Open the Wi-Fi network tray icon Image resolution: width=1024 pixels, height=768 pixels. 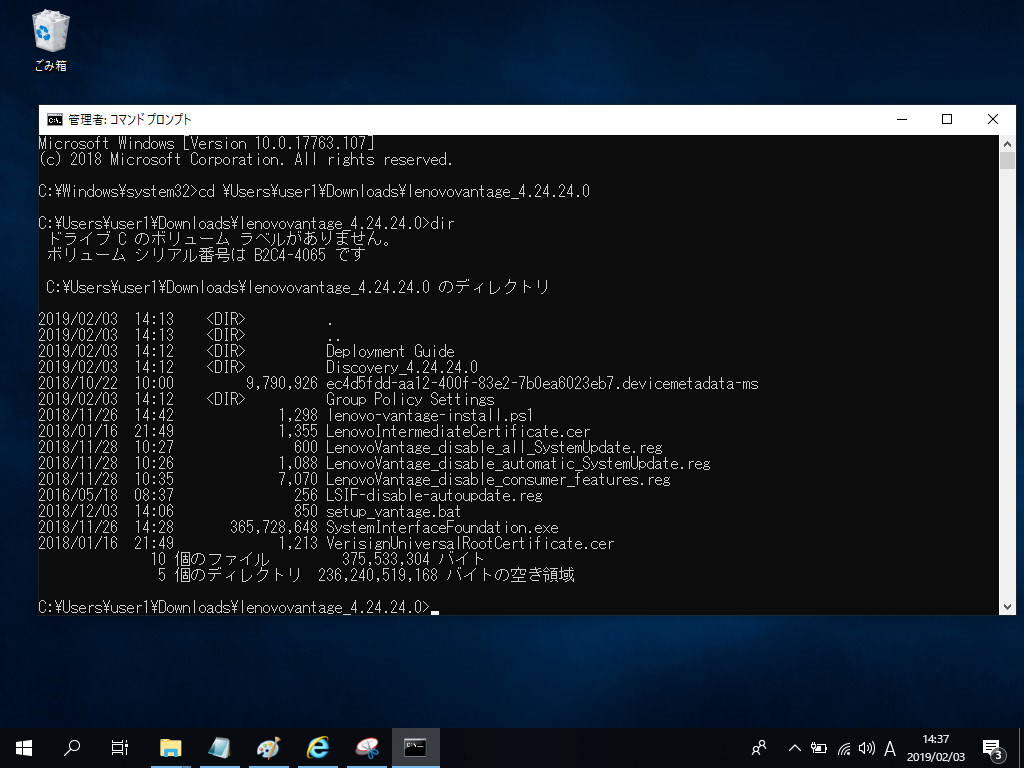pyautogui.click(x=844, y=748)
